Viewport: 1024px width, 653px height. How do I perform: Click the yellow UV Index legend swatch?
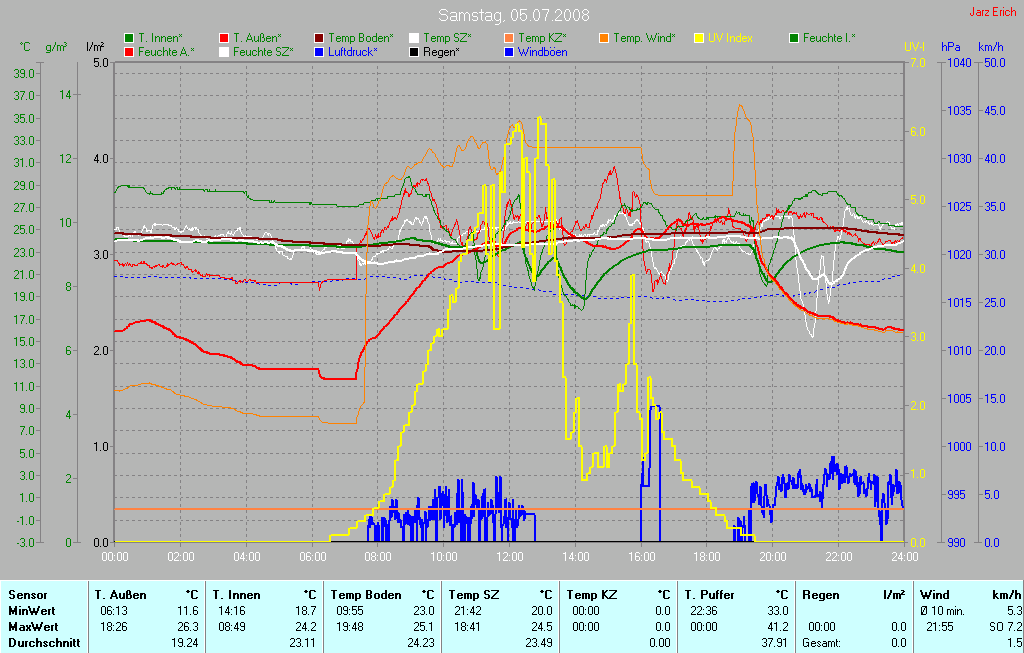point(699,38)
